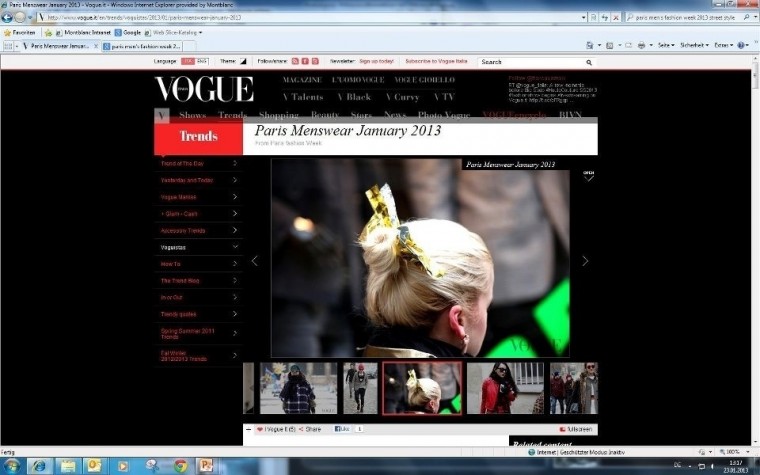Open the Shopping navigation item
The height and width of the screenshot is (475, 760).
[279, 115]
